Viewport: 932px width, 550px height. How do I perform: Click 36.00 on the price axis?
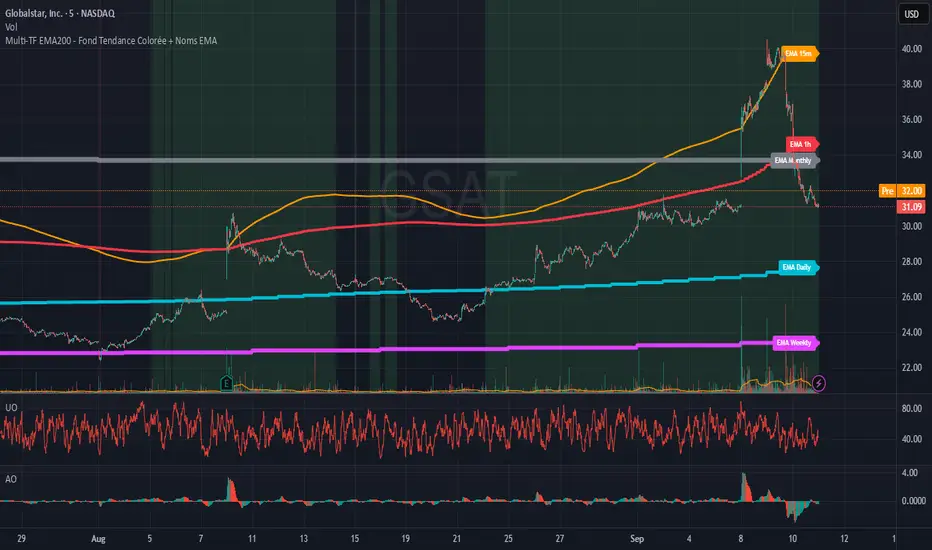tap(911, 120)
